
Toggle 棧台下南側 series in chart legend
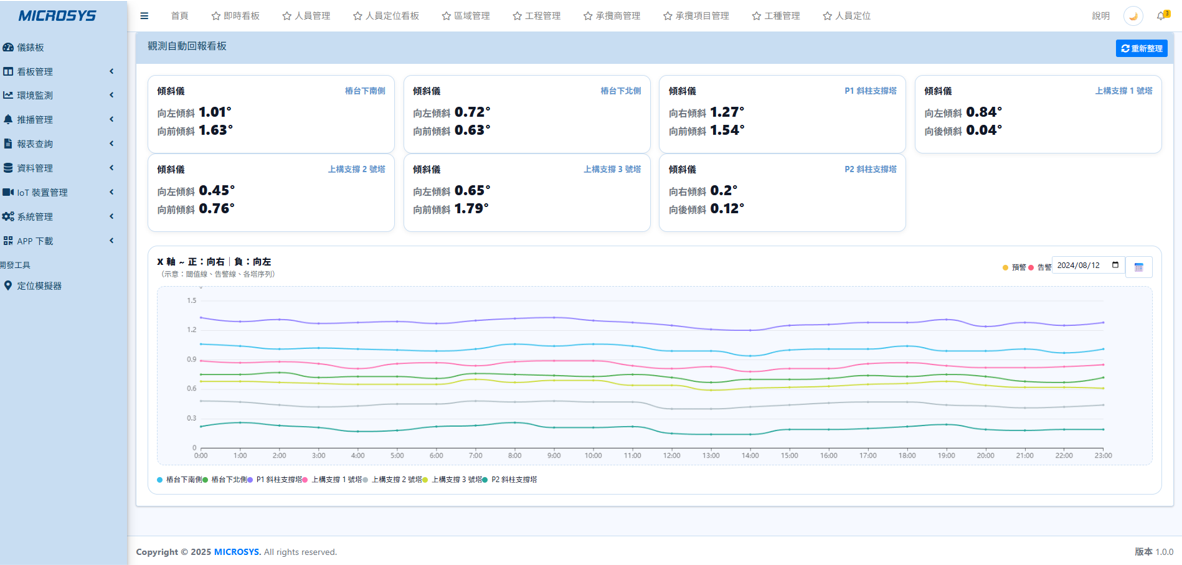click(181, 480)
